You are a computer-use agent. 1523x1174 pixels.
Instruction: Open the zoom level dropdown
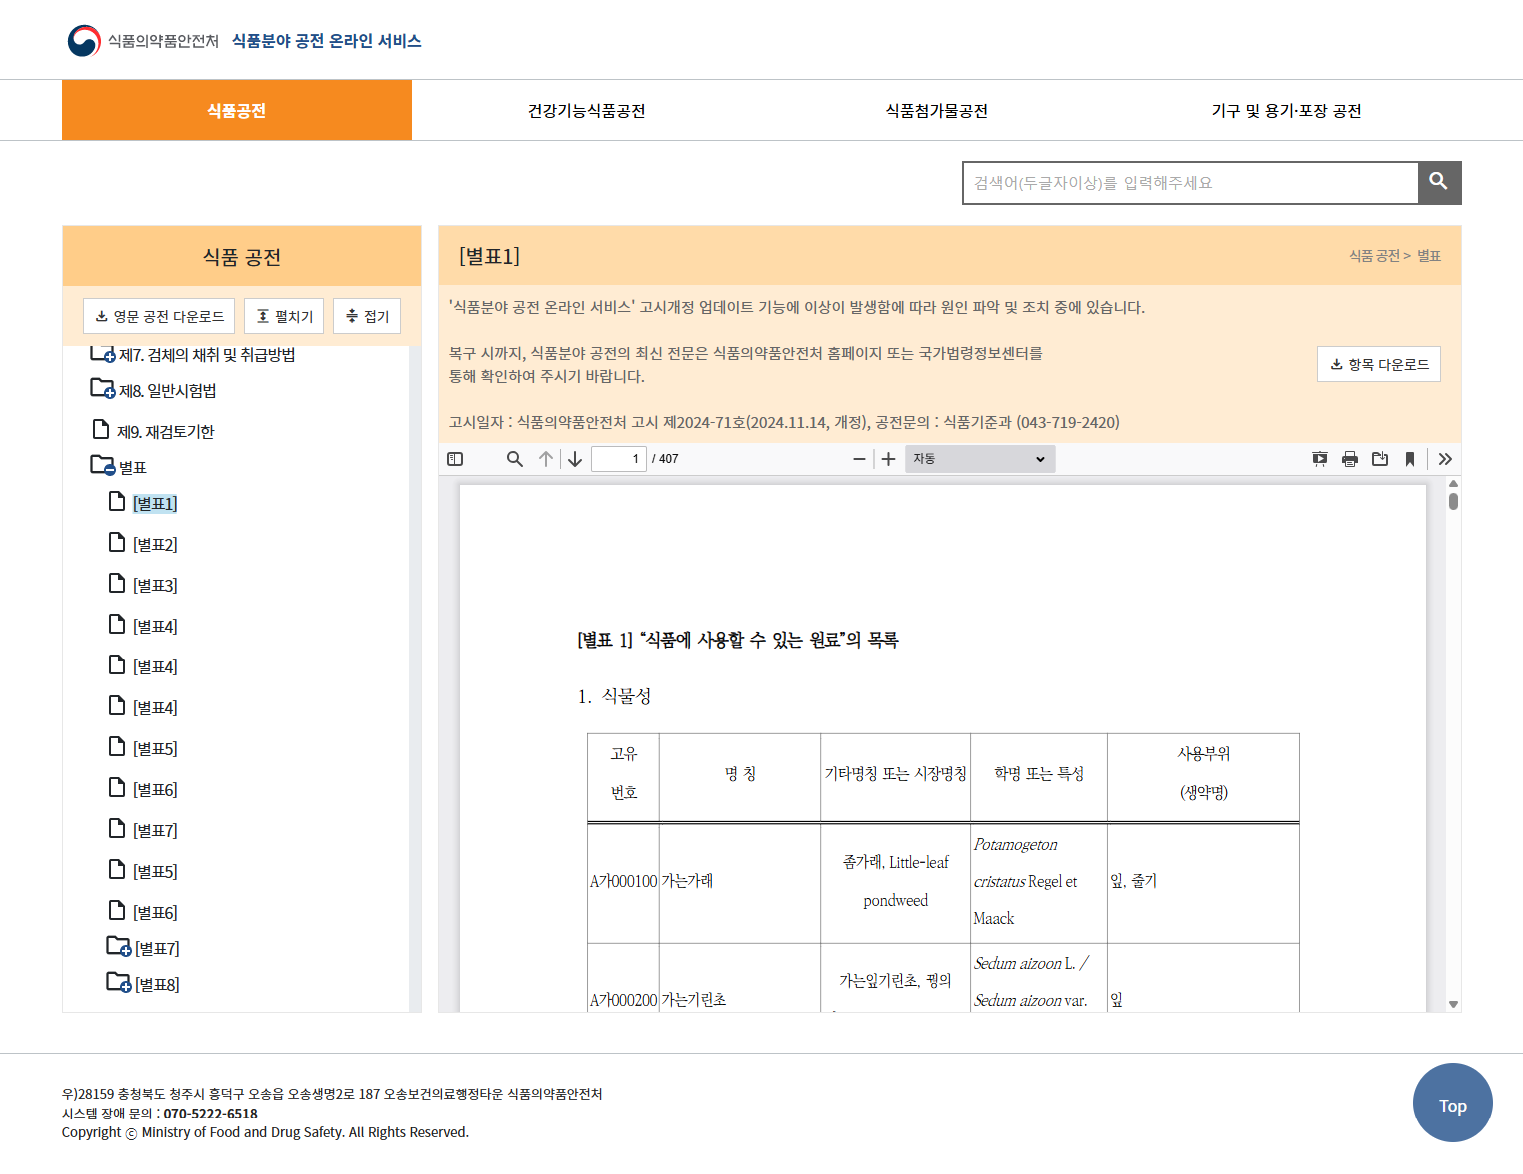coord(979,459)
